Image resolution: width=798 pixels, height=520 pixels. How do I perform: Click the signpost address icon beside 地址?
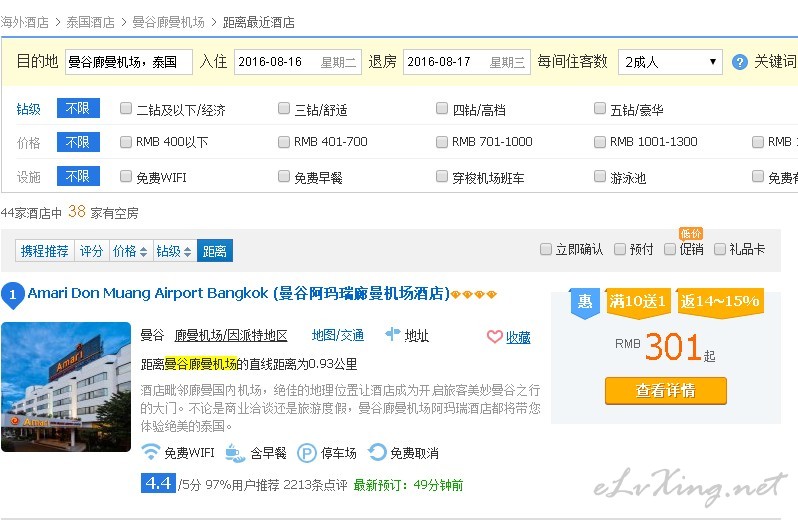click(x=392, y=334)
